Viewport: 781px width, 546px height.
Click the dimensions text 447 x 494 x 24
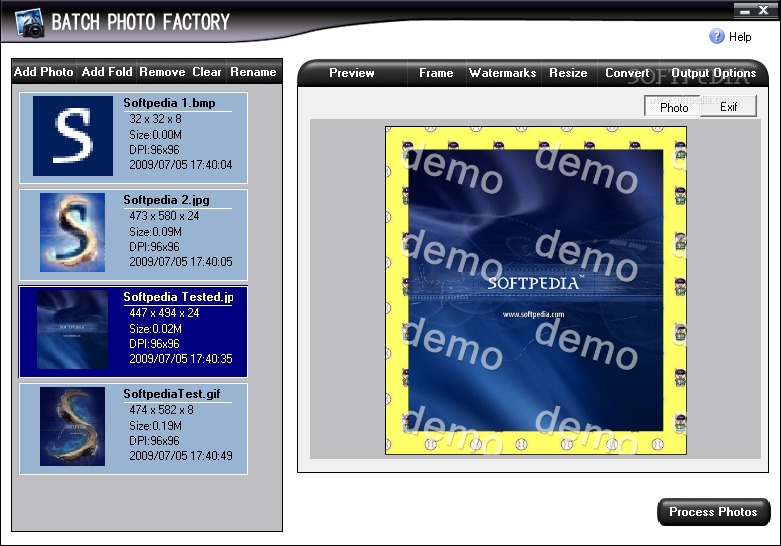[164, 313]
